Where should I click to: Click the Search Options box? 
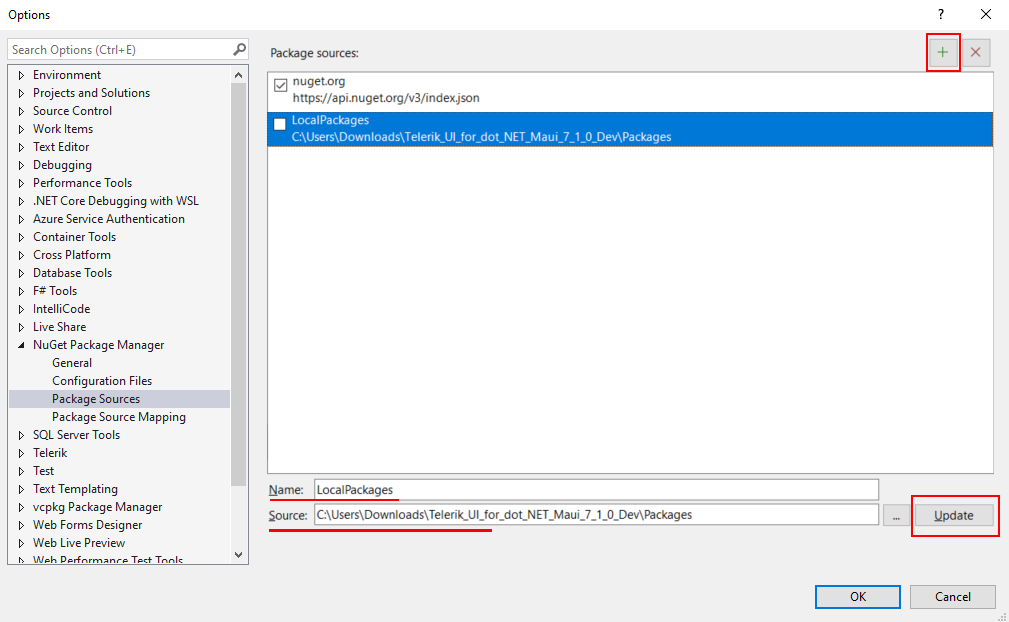(x=110, y=48)
